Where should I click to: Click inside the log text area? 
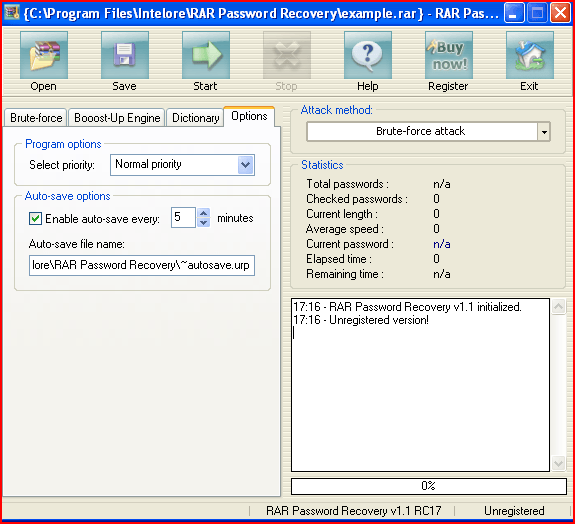[x=421, y=385]
